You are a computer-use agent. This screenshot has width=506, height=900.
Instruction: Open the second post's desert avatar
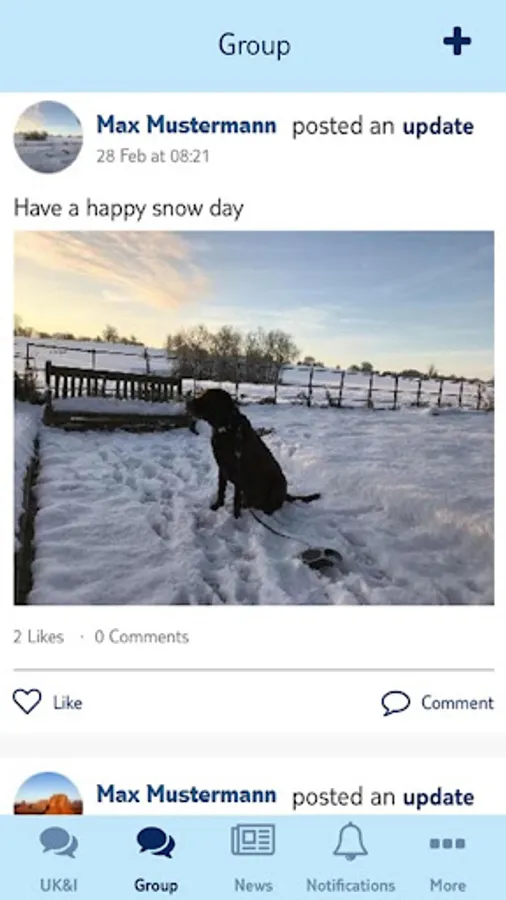coord(48,793)
